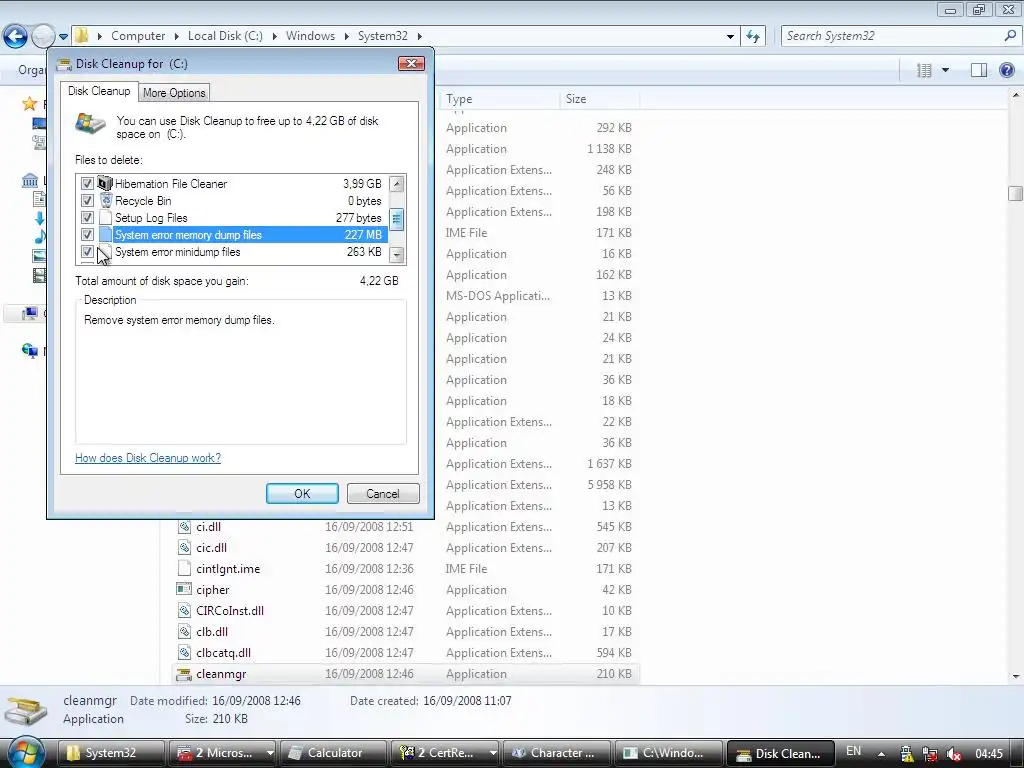This screenshot has width=1024, height=768.
Task: Cancel the Disk Cleanup dialog
Action: [x=383, y=494]
